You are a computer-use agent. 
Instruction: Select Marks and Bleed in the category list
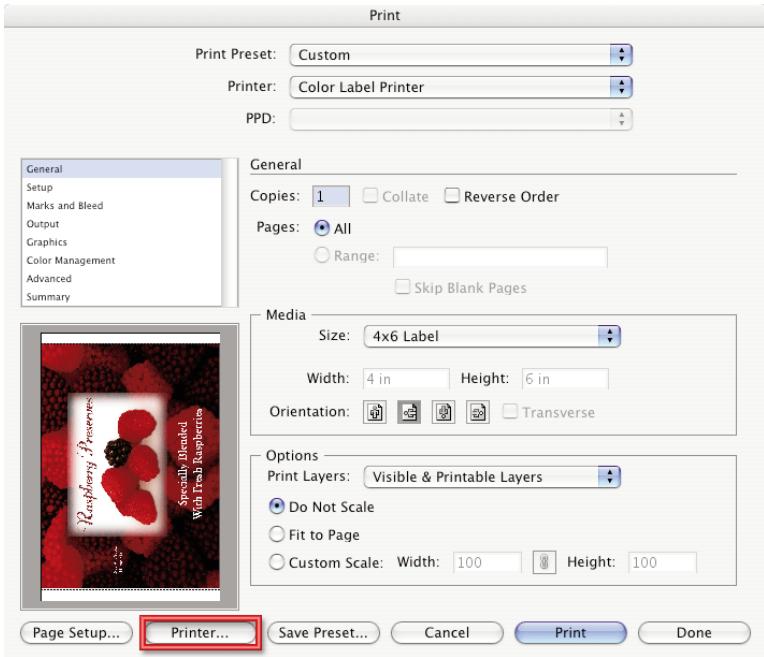[x=64, y=206]
